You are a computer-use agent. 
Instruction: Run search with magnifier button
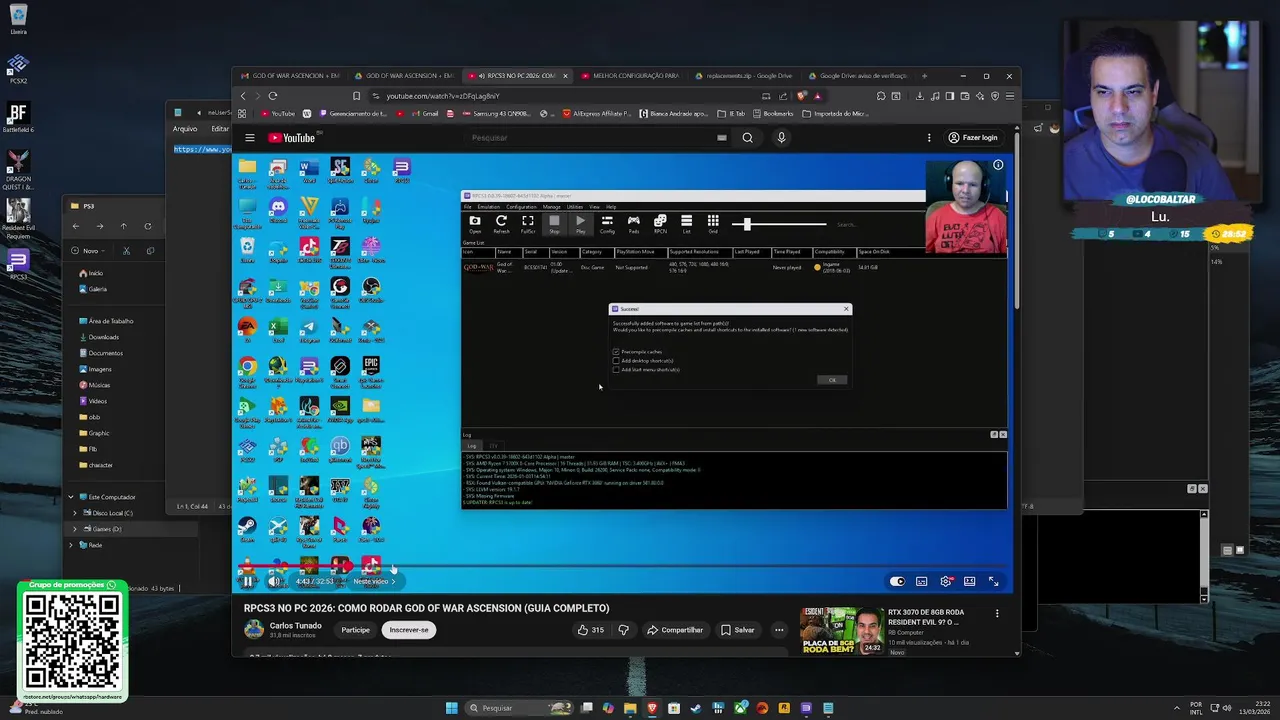(x=747, y=138)
